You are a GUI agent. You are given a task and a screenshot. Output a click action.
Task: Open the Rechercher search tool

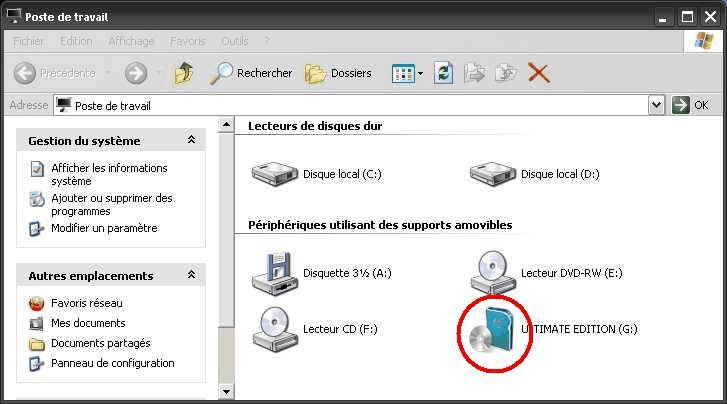pyautogui.click(x=251, y=73)
